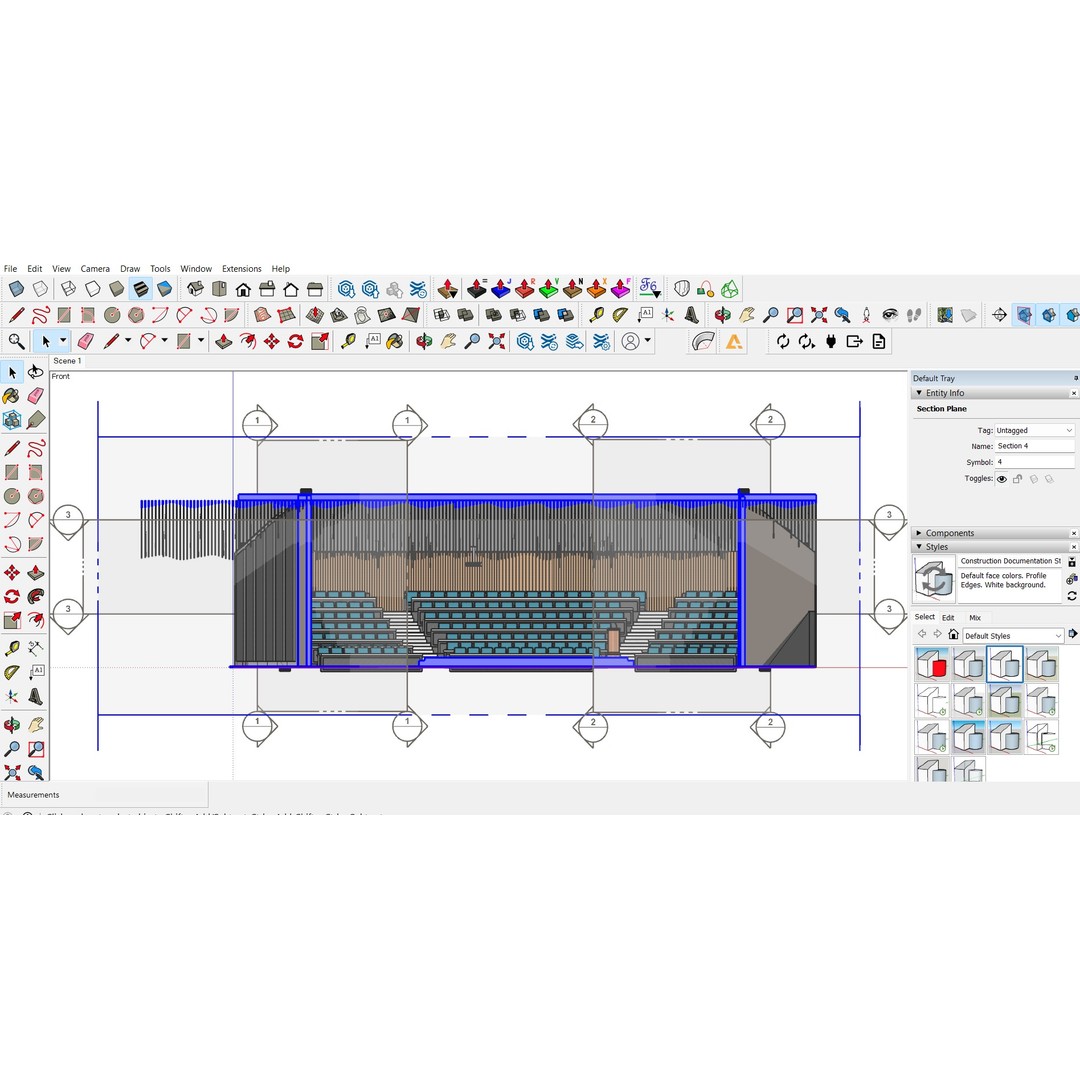Expand the Components tray panel
This screenshot has width=1080, height=1080.
pyautogui.click(x=949, y=533)
